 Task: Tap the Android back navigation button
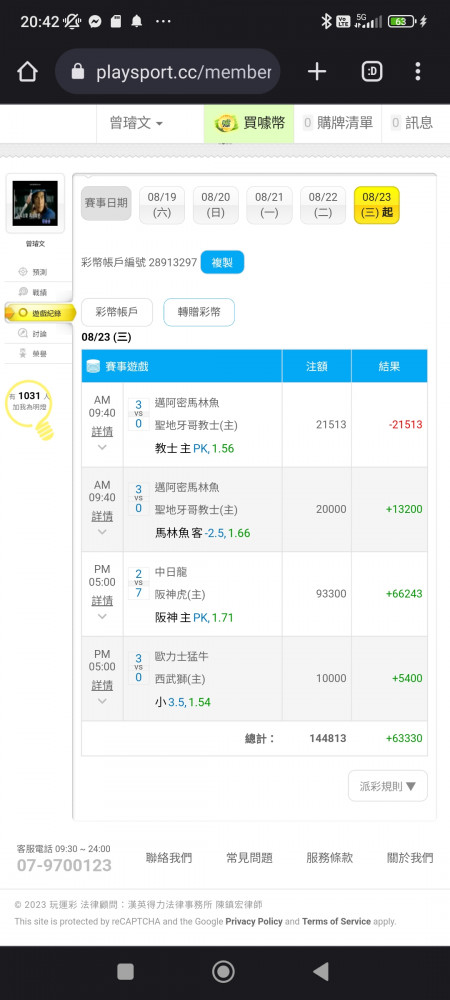click(x=321, y=971)
